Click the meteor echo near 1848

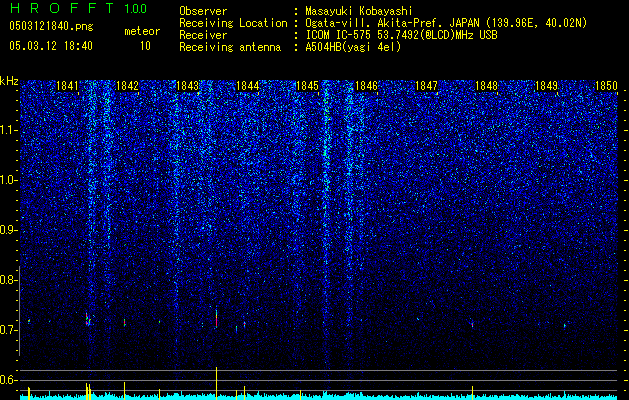click(x=473, y=324)
